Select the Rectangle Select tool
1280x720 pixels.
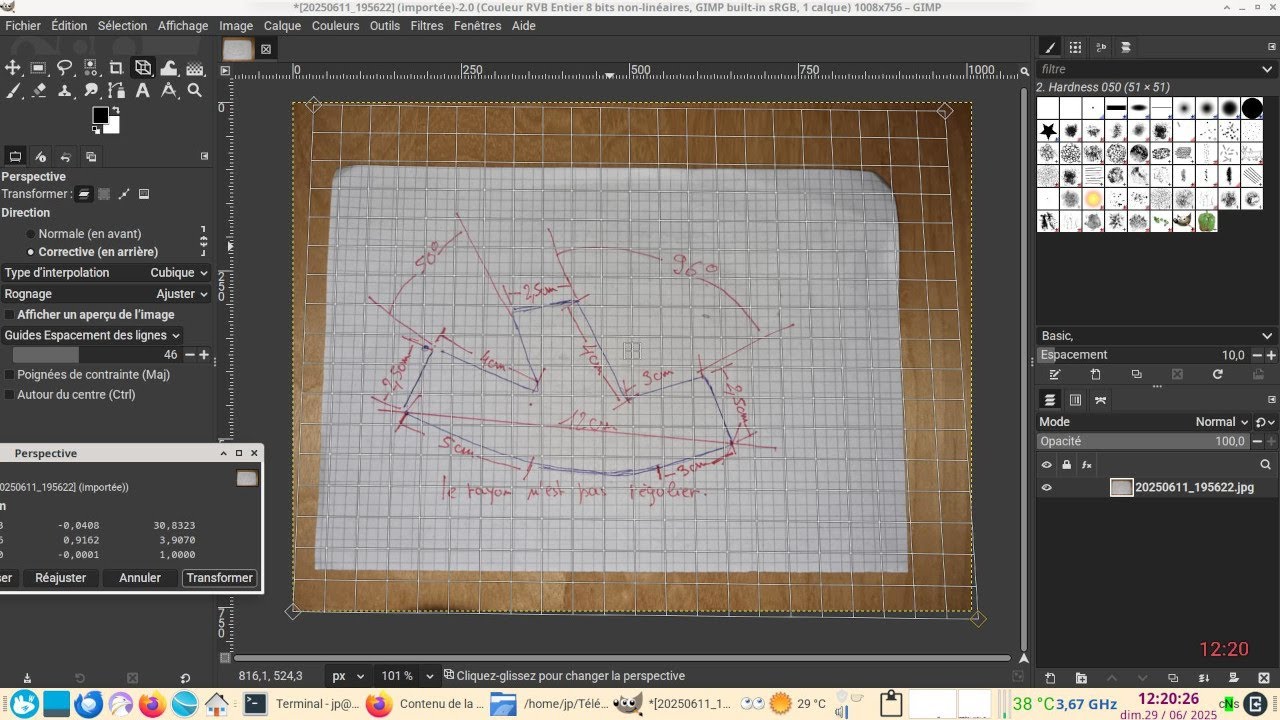pos(39,68)
